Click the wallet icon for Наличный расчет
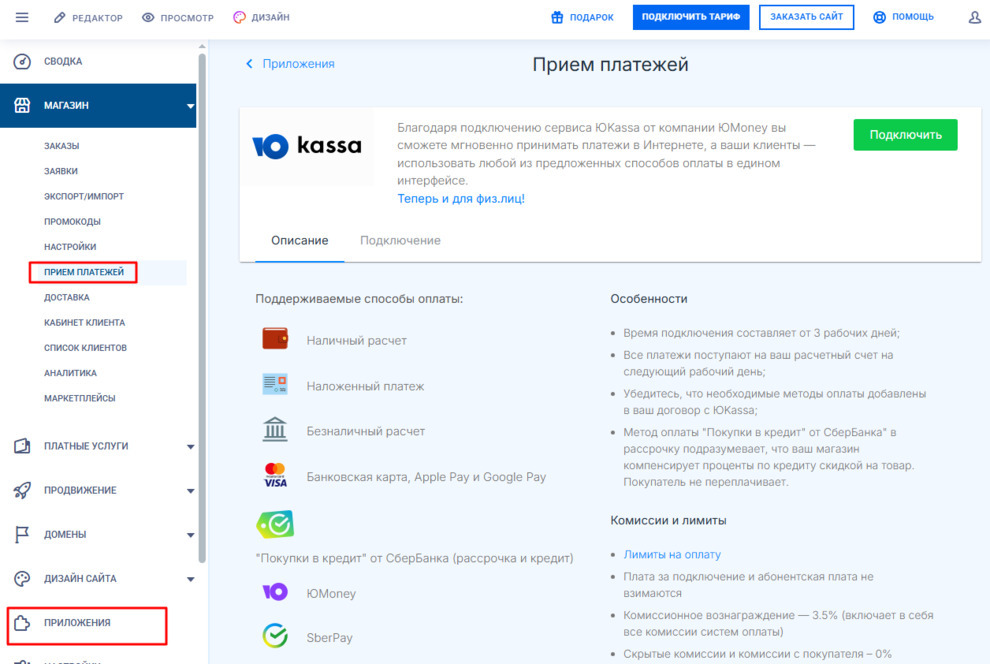990x664 pixels. coord(275,339)
